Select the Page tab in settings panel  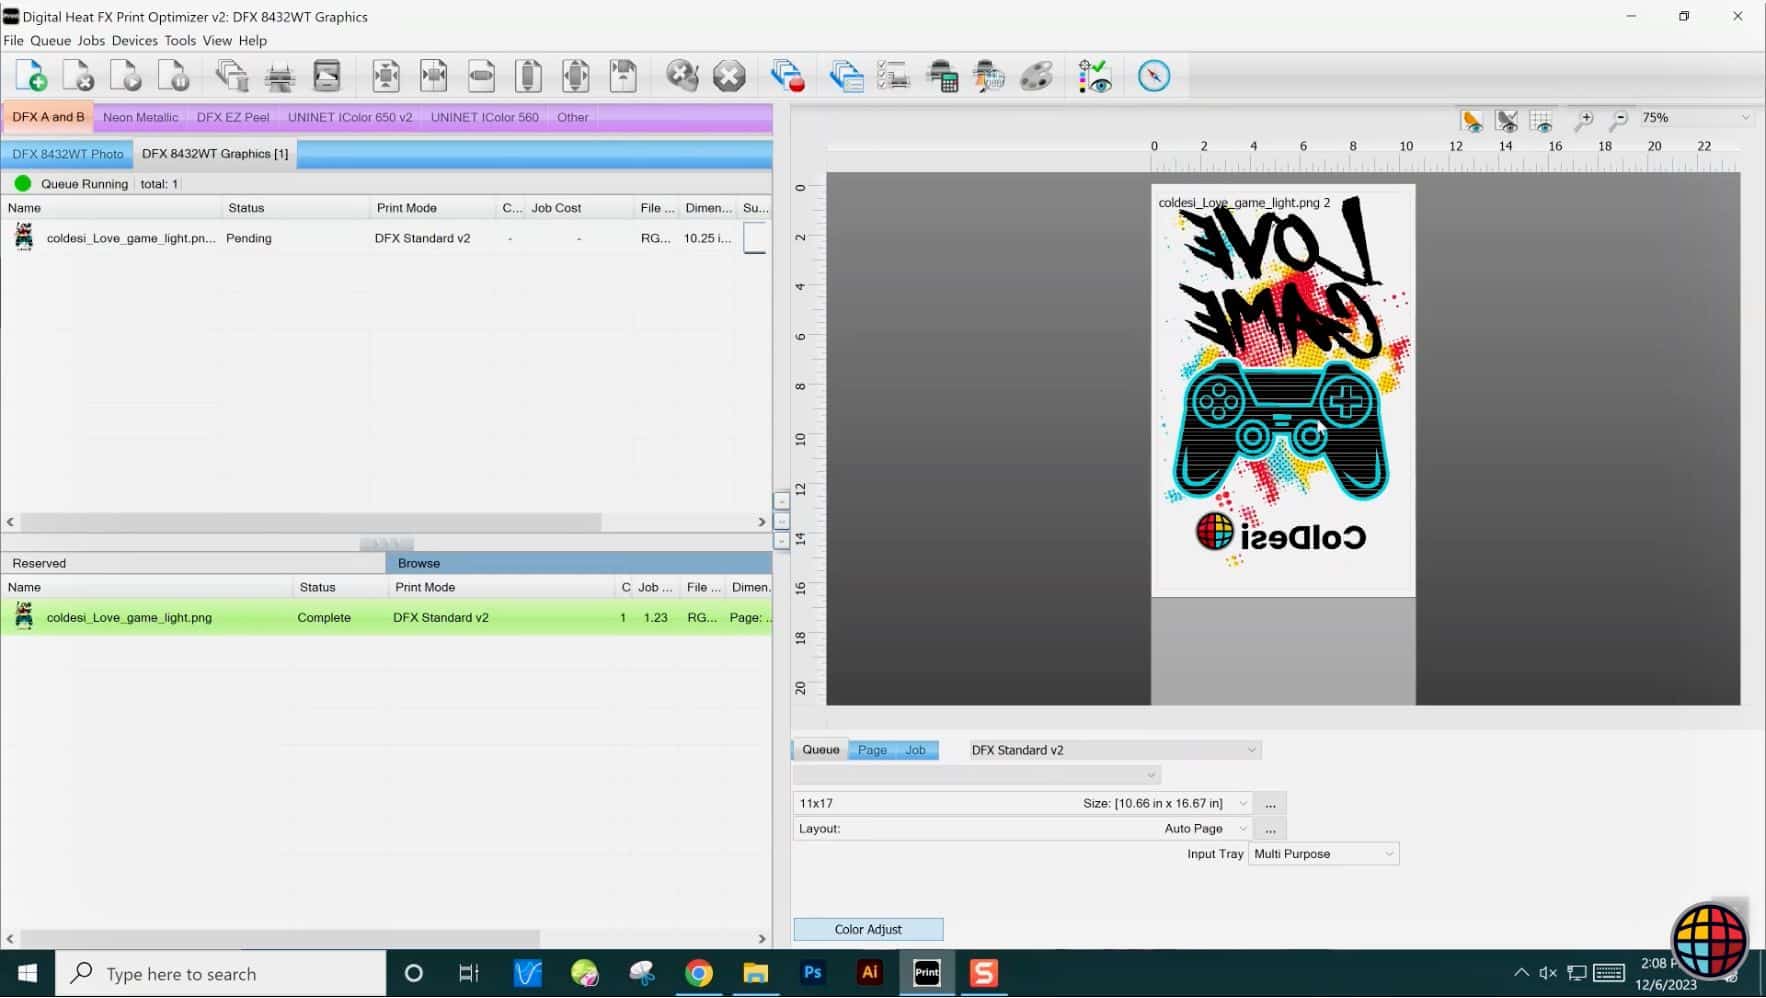coord(872,750)
